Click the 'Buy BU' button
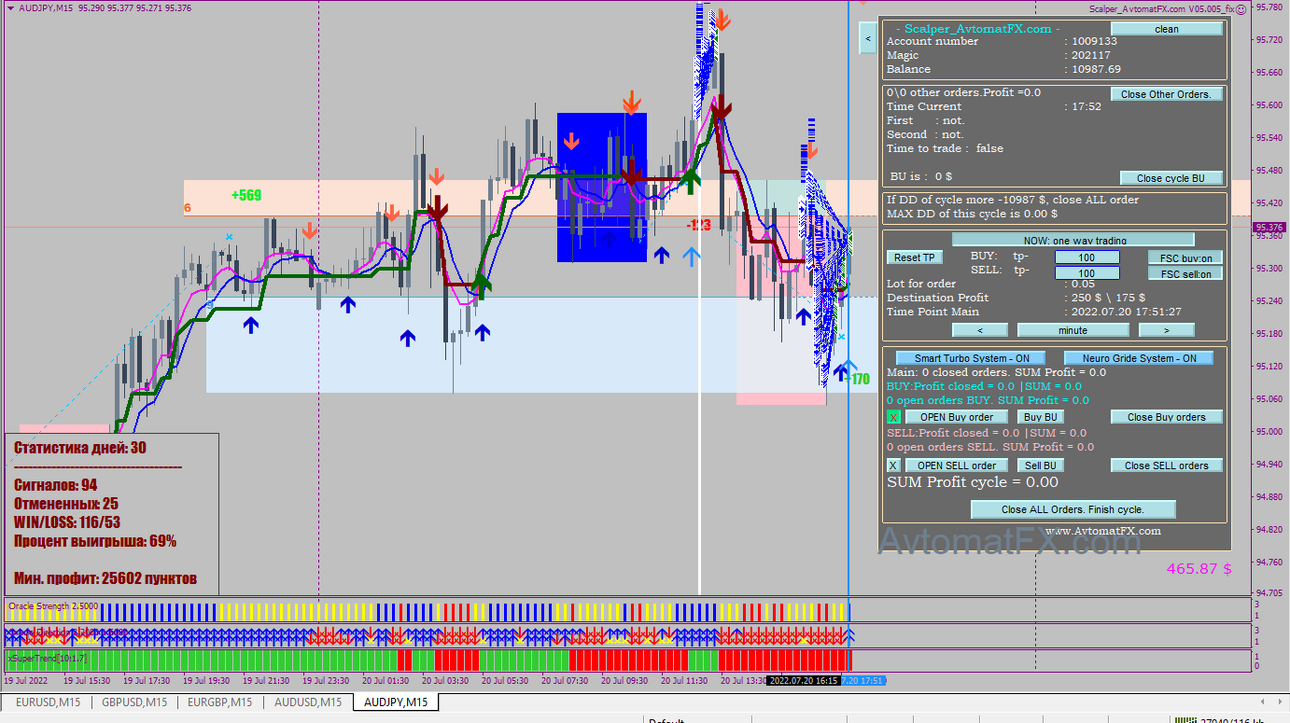The width and height of the screenshot is (1290, 723). 1040,417
